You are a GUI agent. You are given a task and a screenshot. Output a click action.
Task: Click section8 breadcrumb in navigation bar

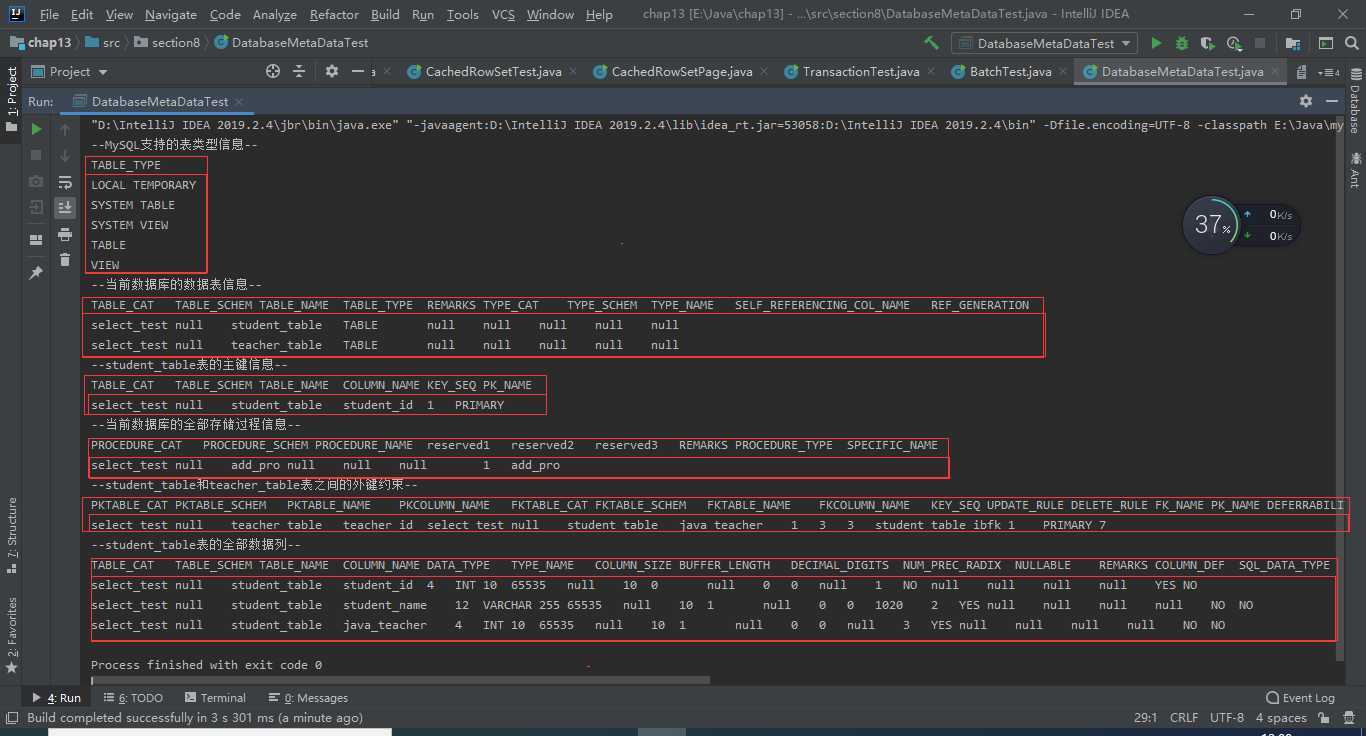point(167,43)
